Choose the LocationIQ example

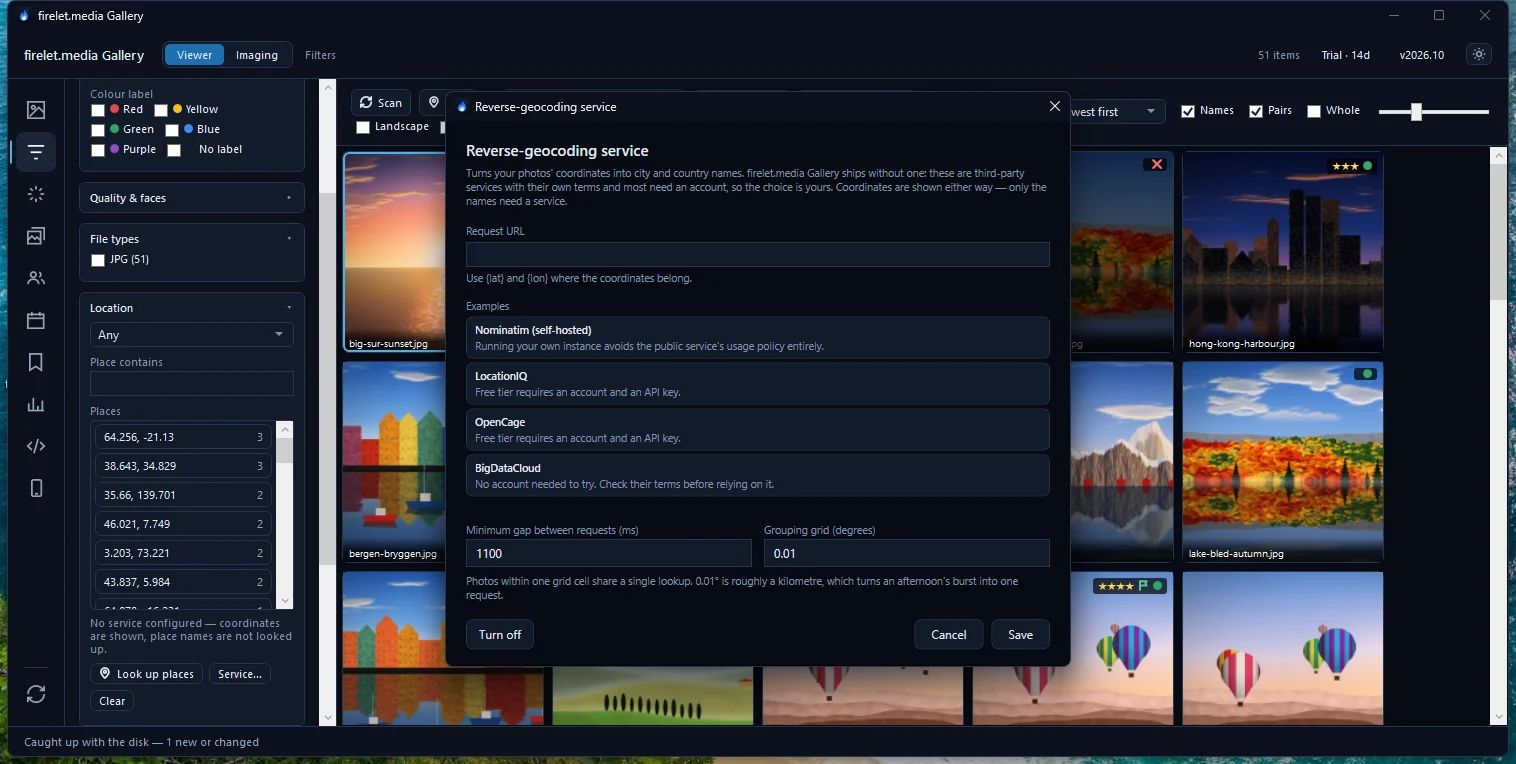coord(758,384)
